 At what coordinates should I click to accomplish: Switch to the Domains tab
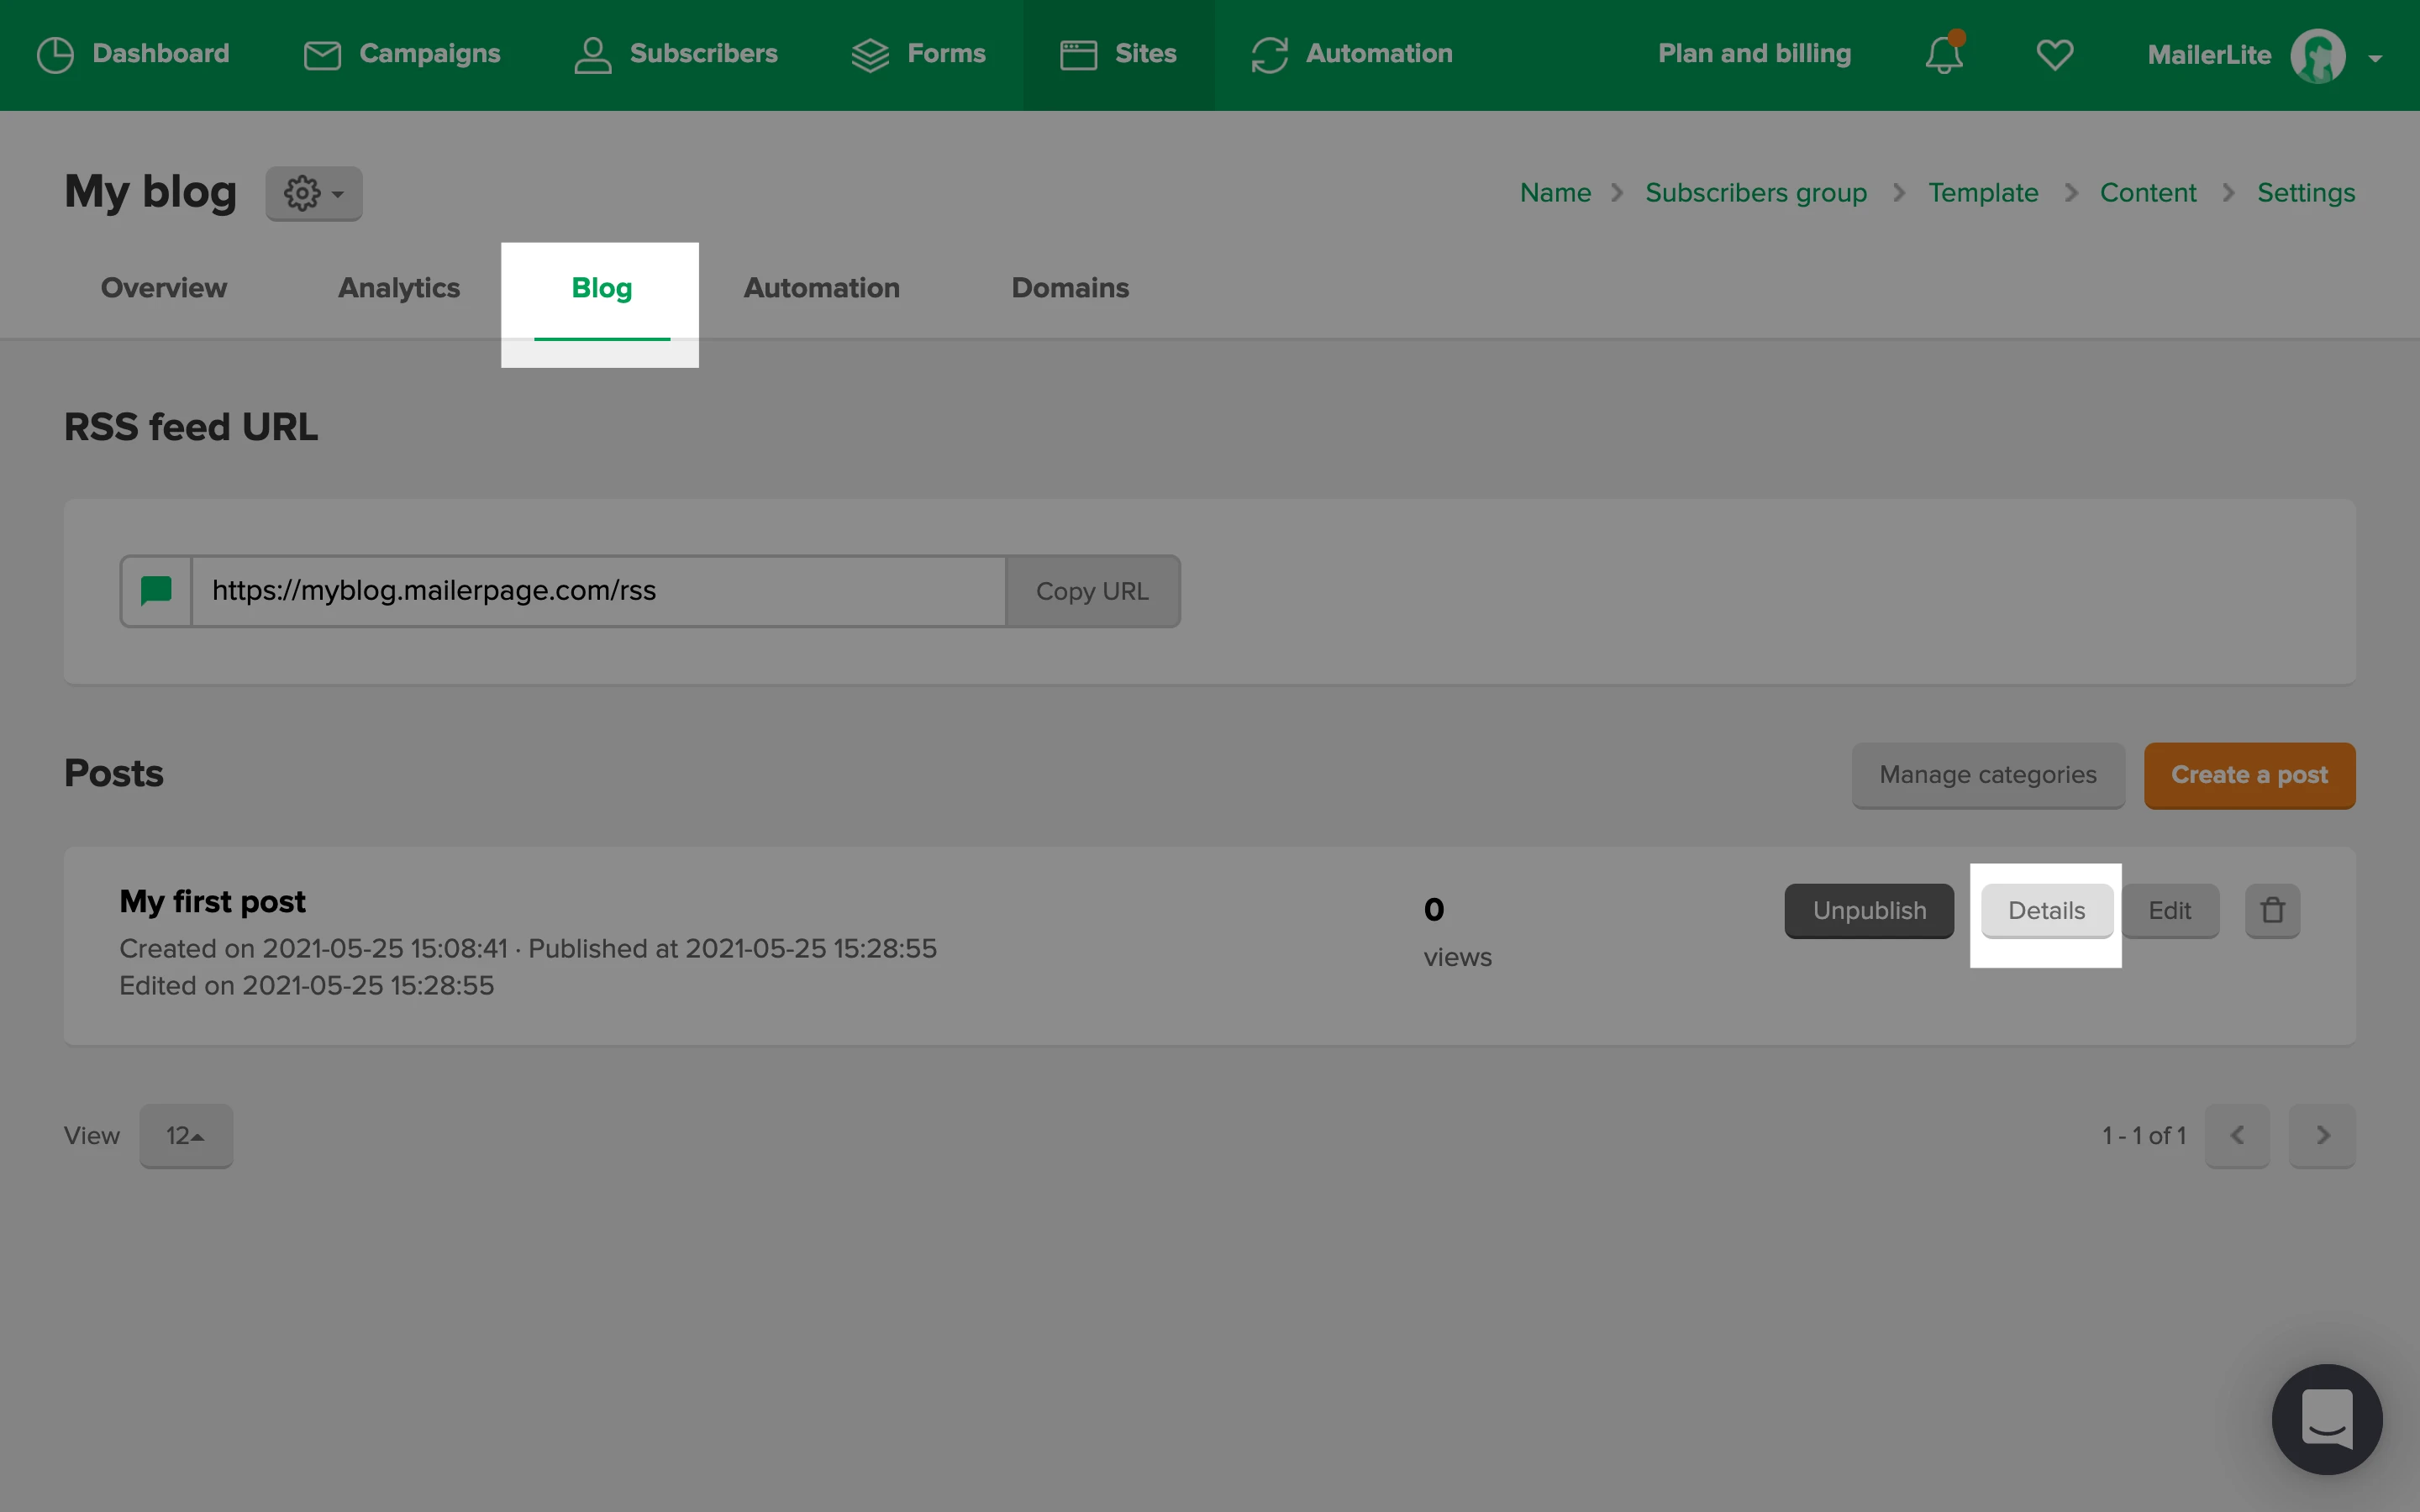[1070, 288]
